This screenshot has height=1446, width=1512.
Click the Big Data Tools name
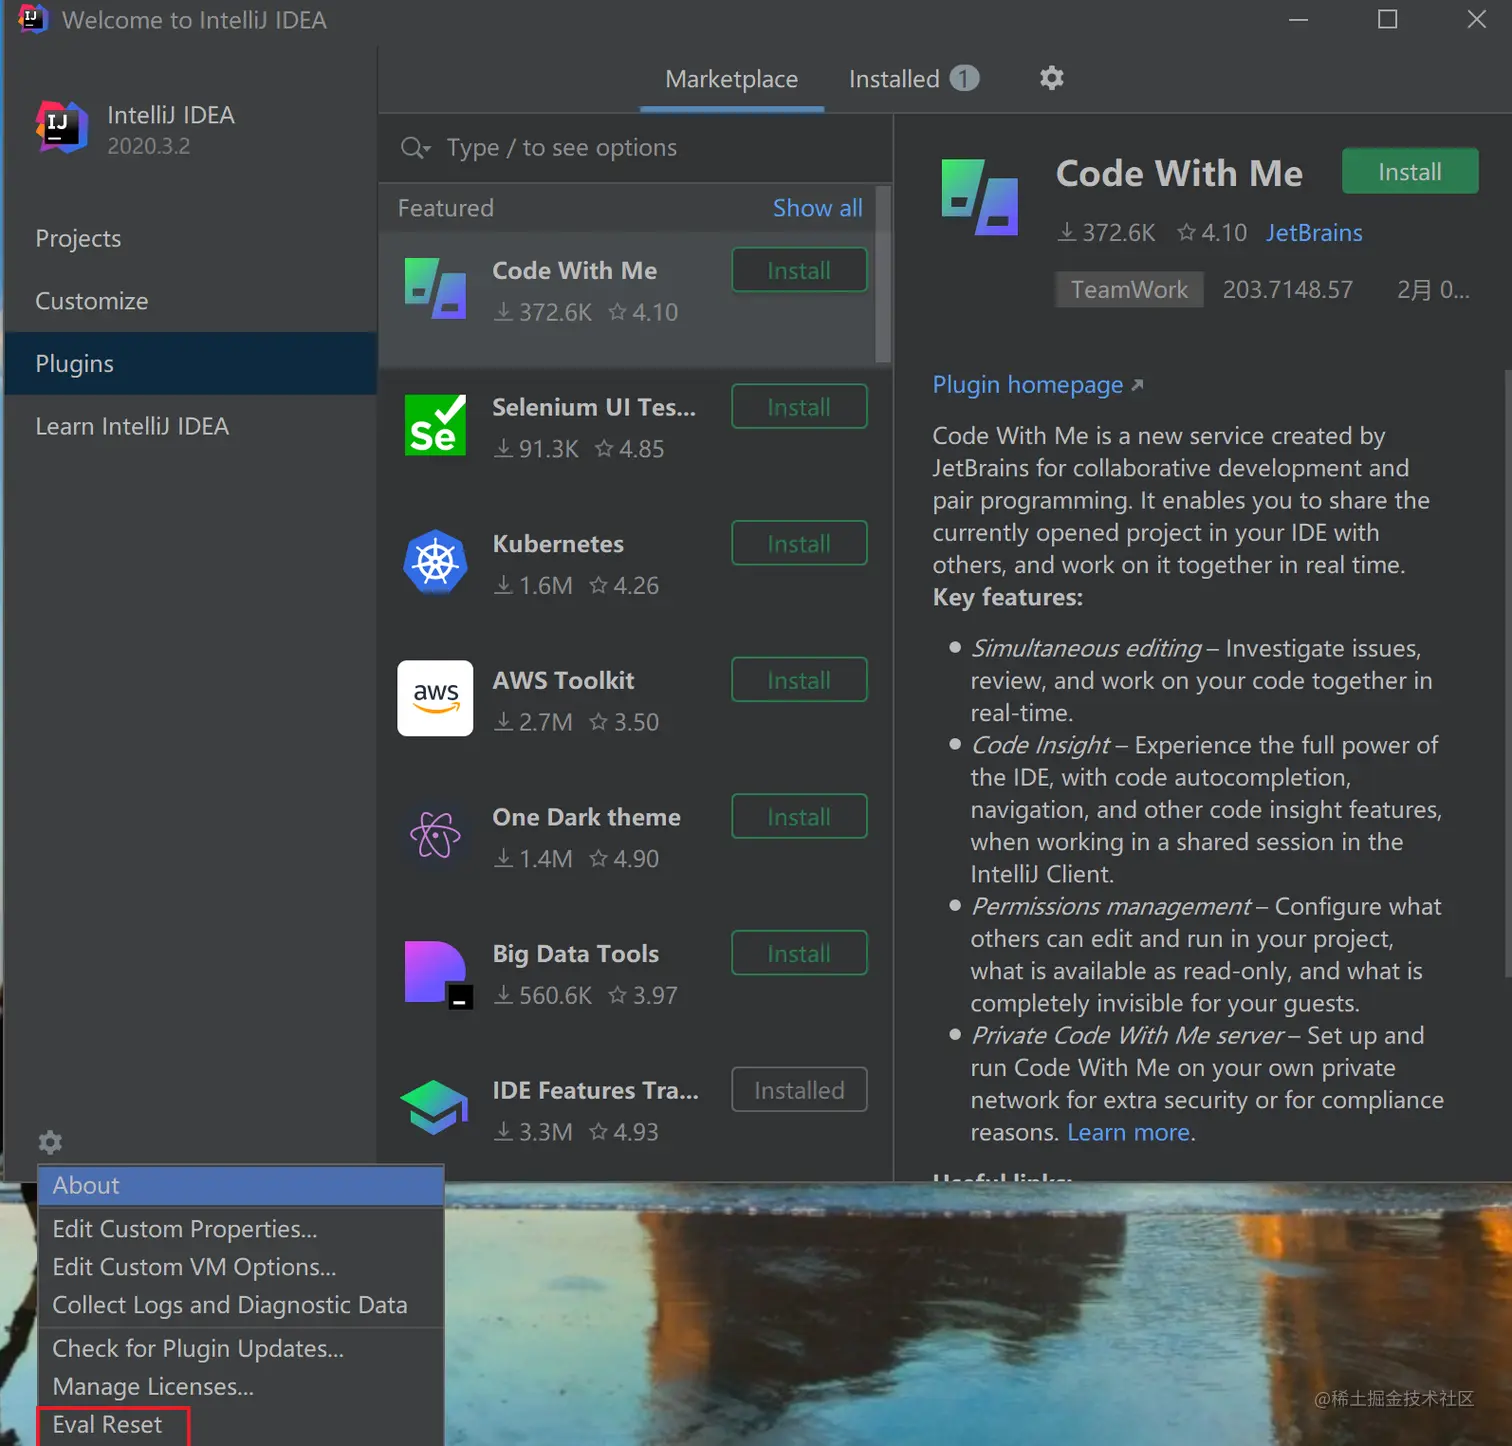575,954
